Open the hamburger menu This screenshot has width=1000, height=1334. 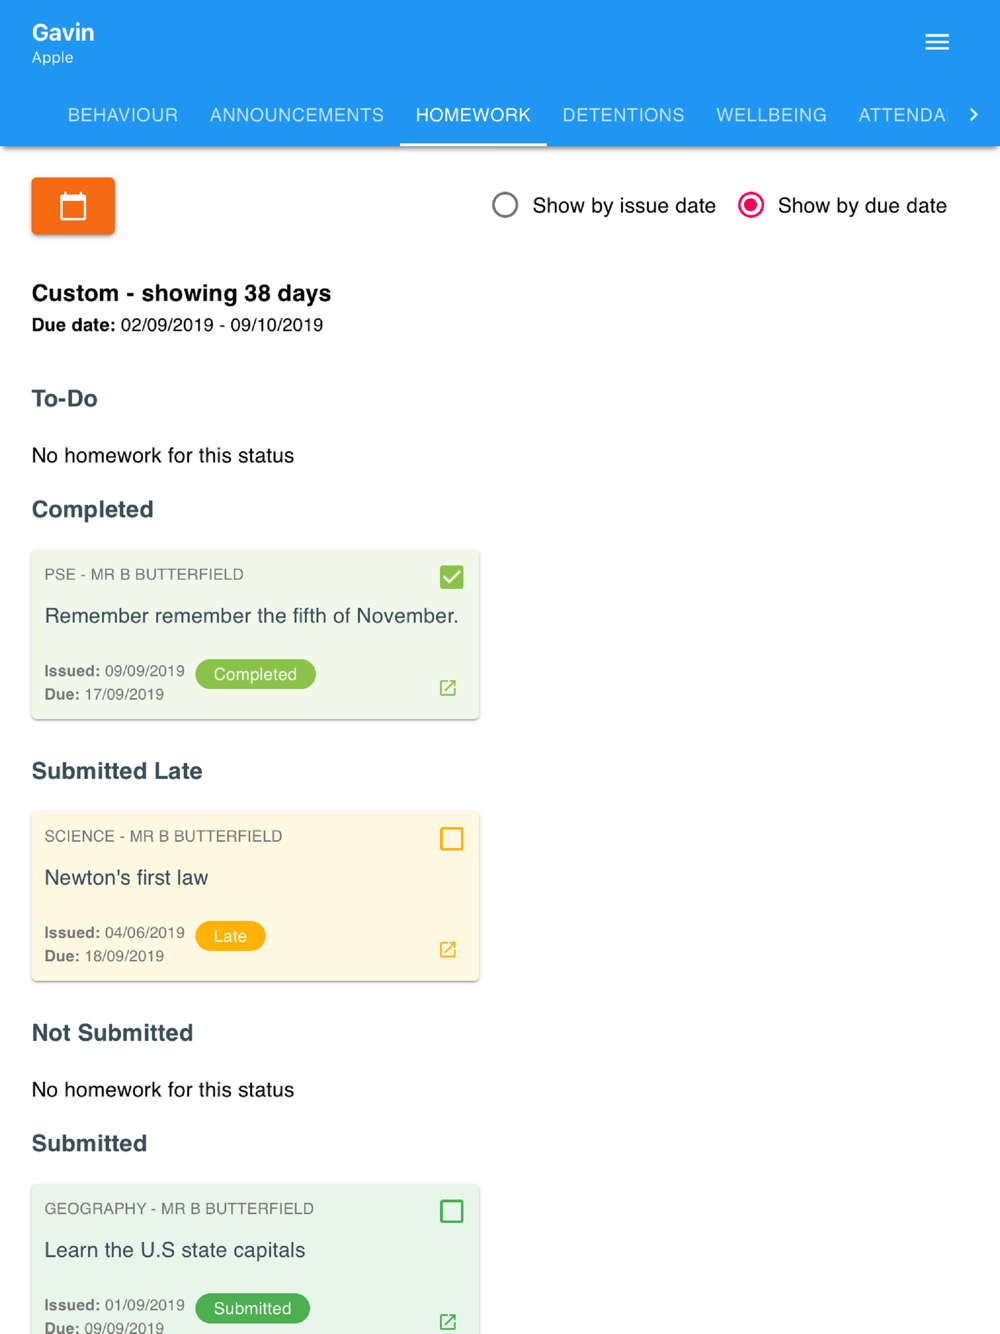937,42
